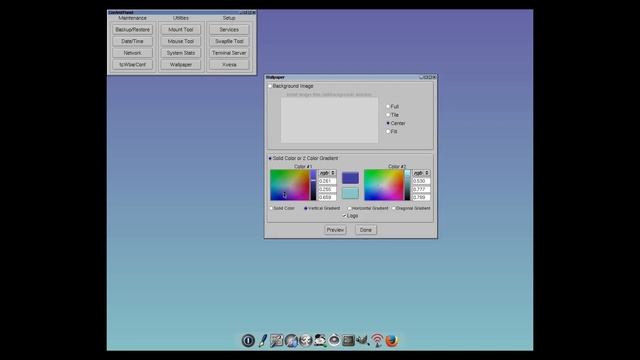This screenshot has width=640, height=360.
Task: Open Terminal Server in Control Panel
Action: 229,53
